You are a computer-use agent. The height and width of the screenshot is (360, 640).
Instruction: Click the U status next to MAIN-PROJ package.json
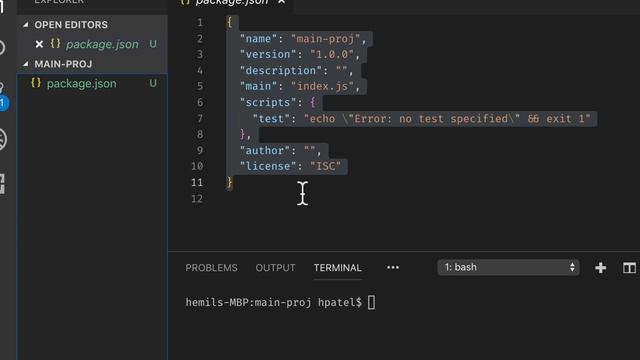(x=153, y=84)
